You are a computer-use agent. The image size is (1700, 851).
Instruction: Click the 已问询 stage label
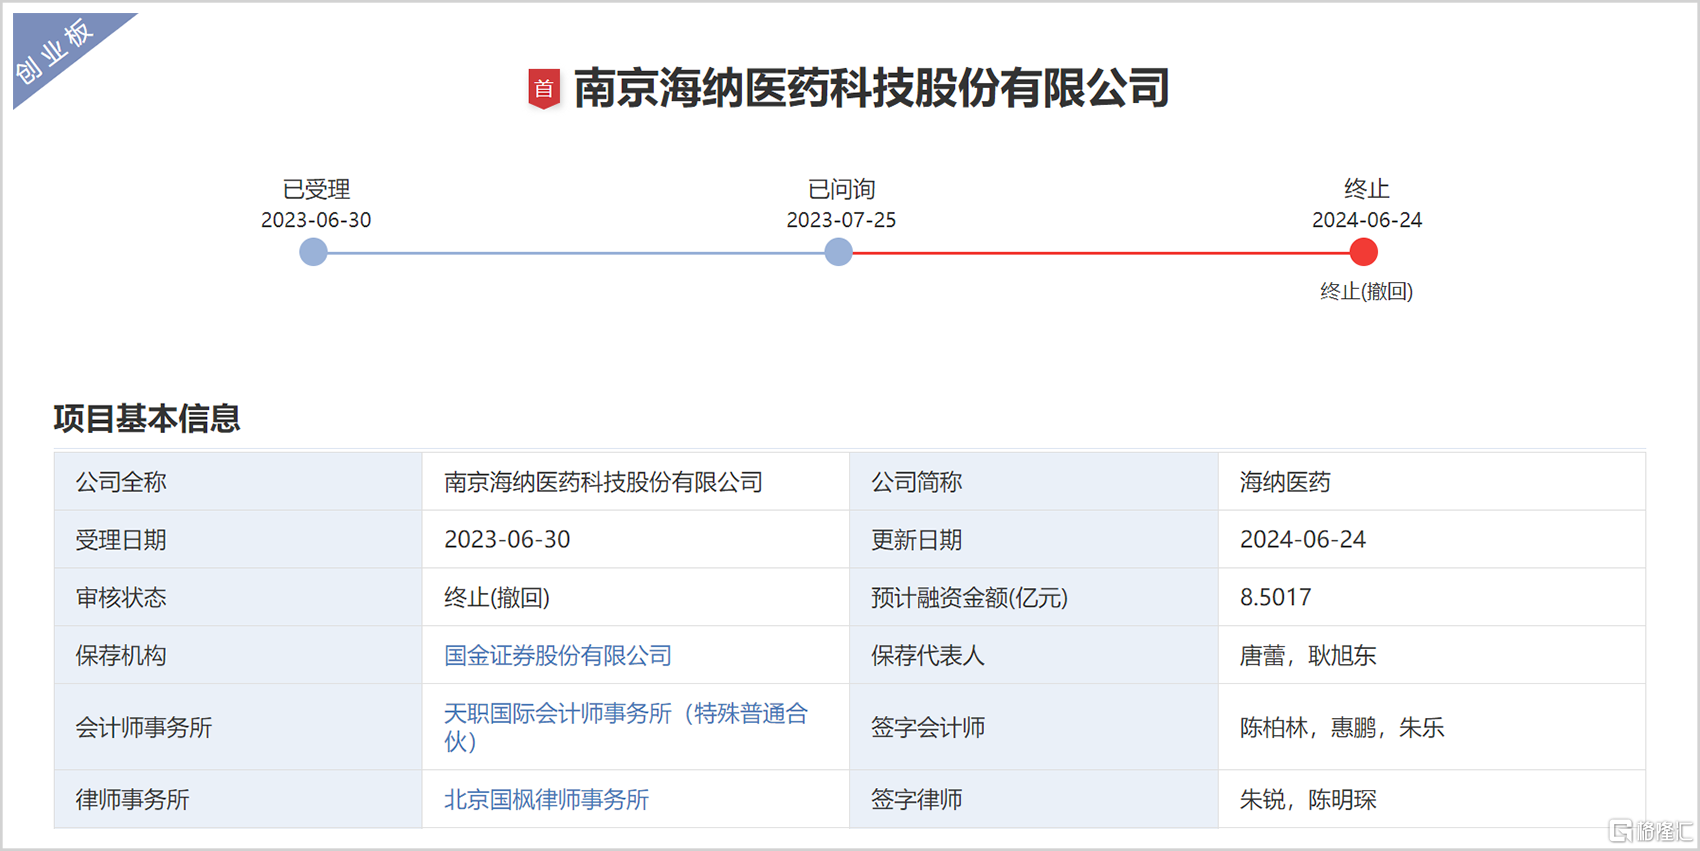pos(841,189)
